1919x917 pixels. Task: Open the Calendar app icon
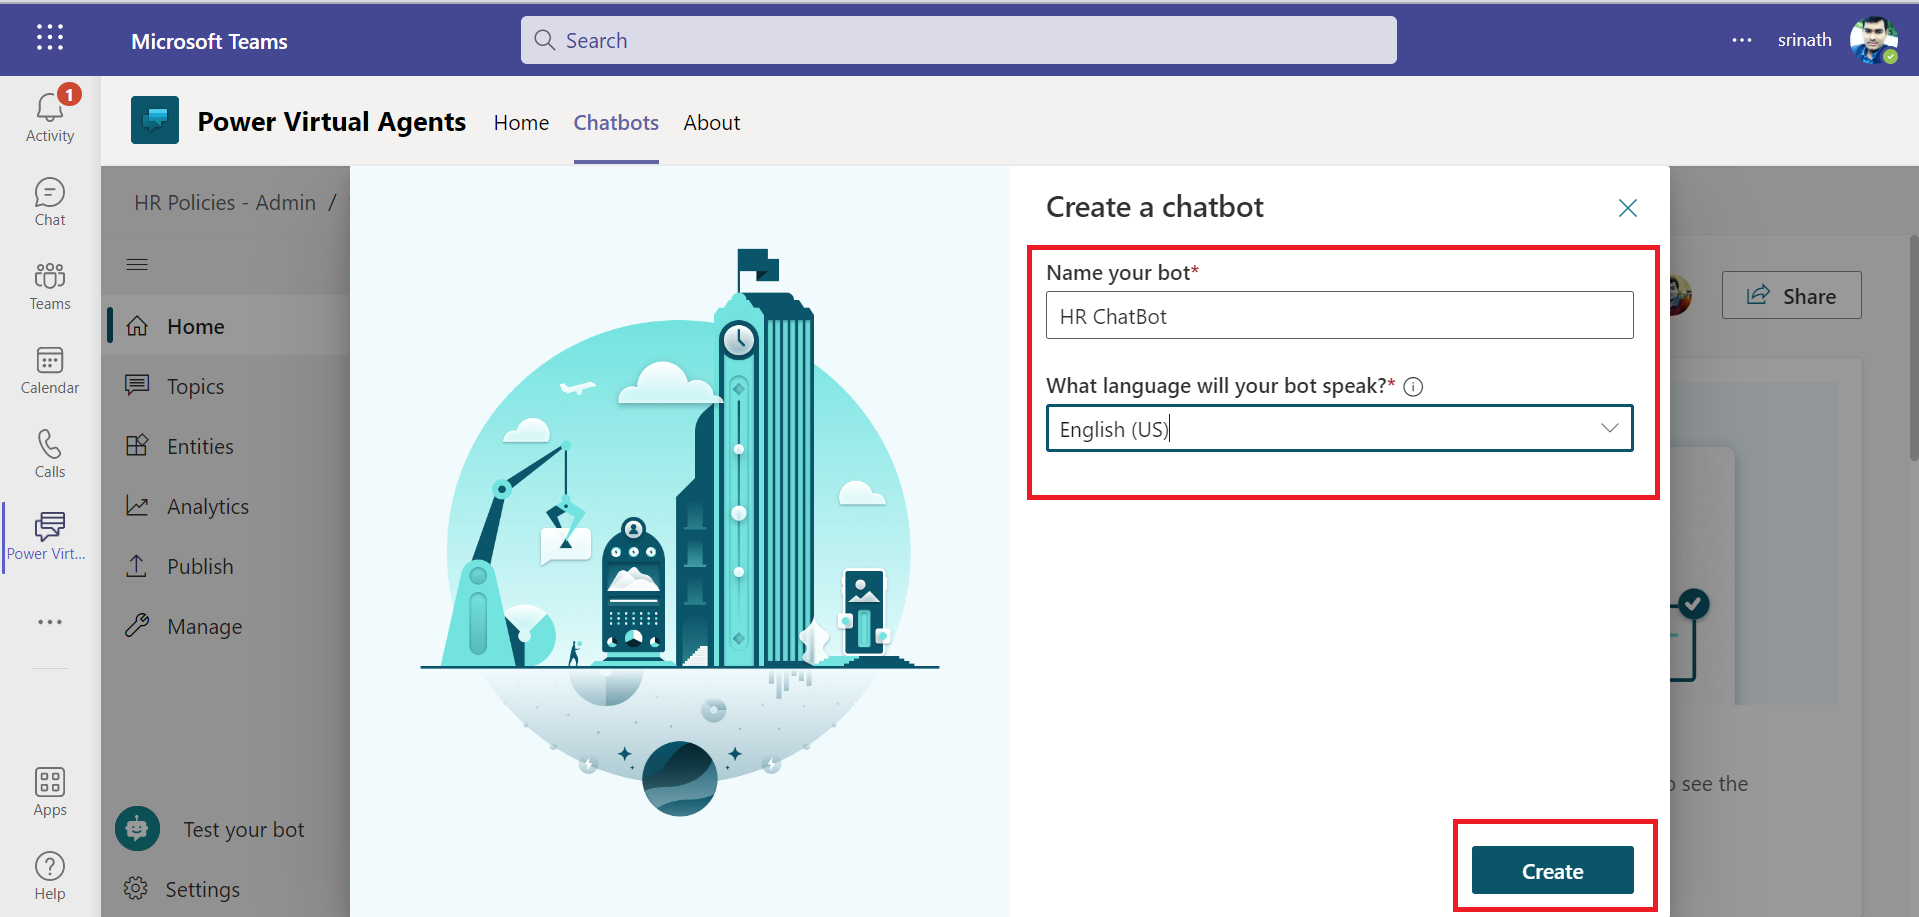point(50,369)
